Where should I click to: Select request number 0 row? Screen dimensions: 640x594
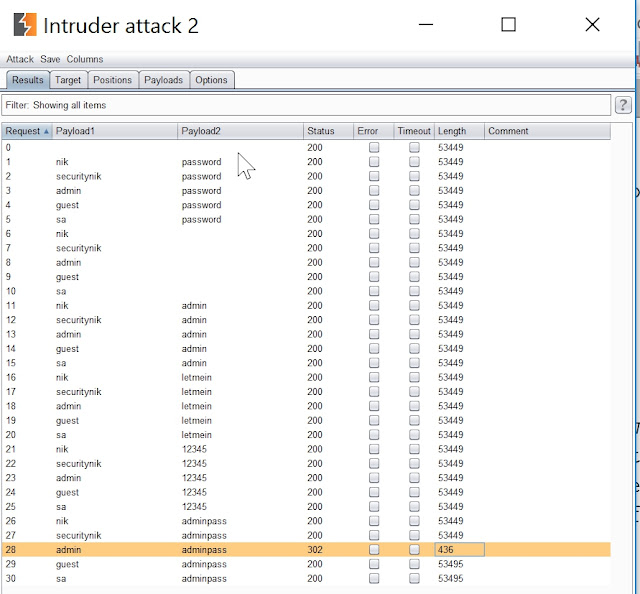click(306, 147)
